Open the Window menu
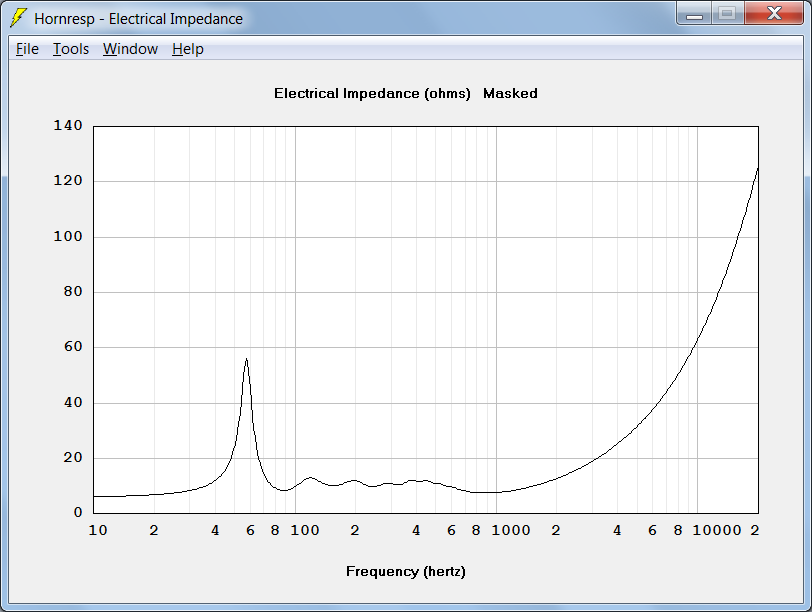Image resolution: width=812 pixels, height=612 pixels. coord(130,49)
